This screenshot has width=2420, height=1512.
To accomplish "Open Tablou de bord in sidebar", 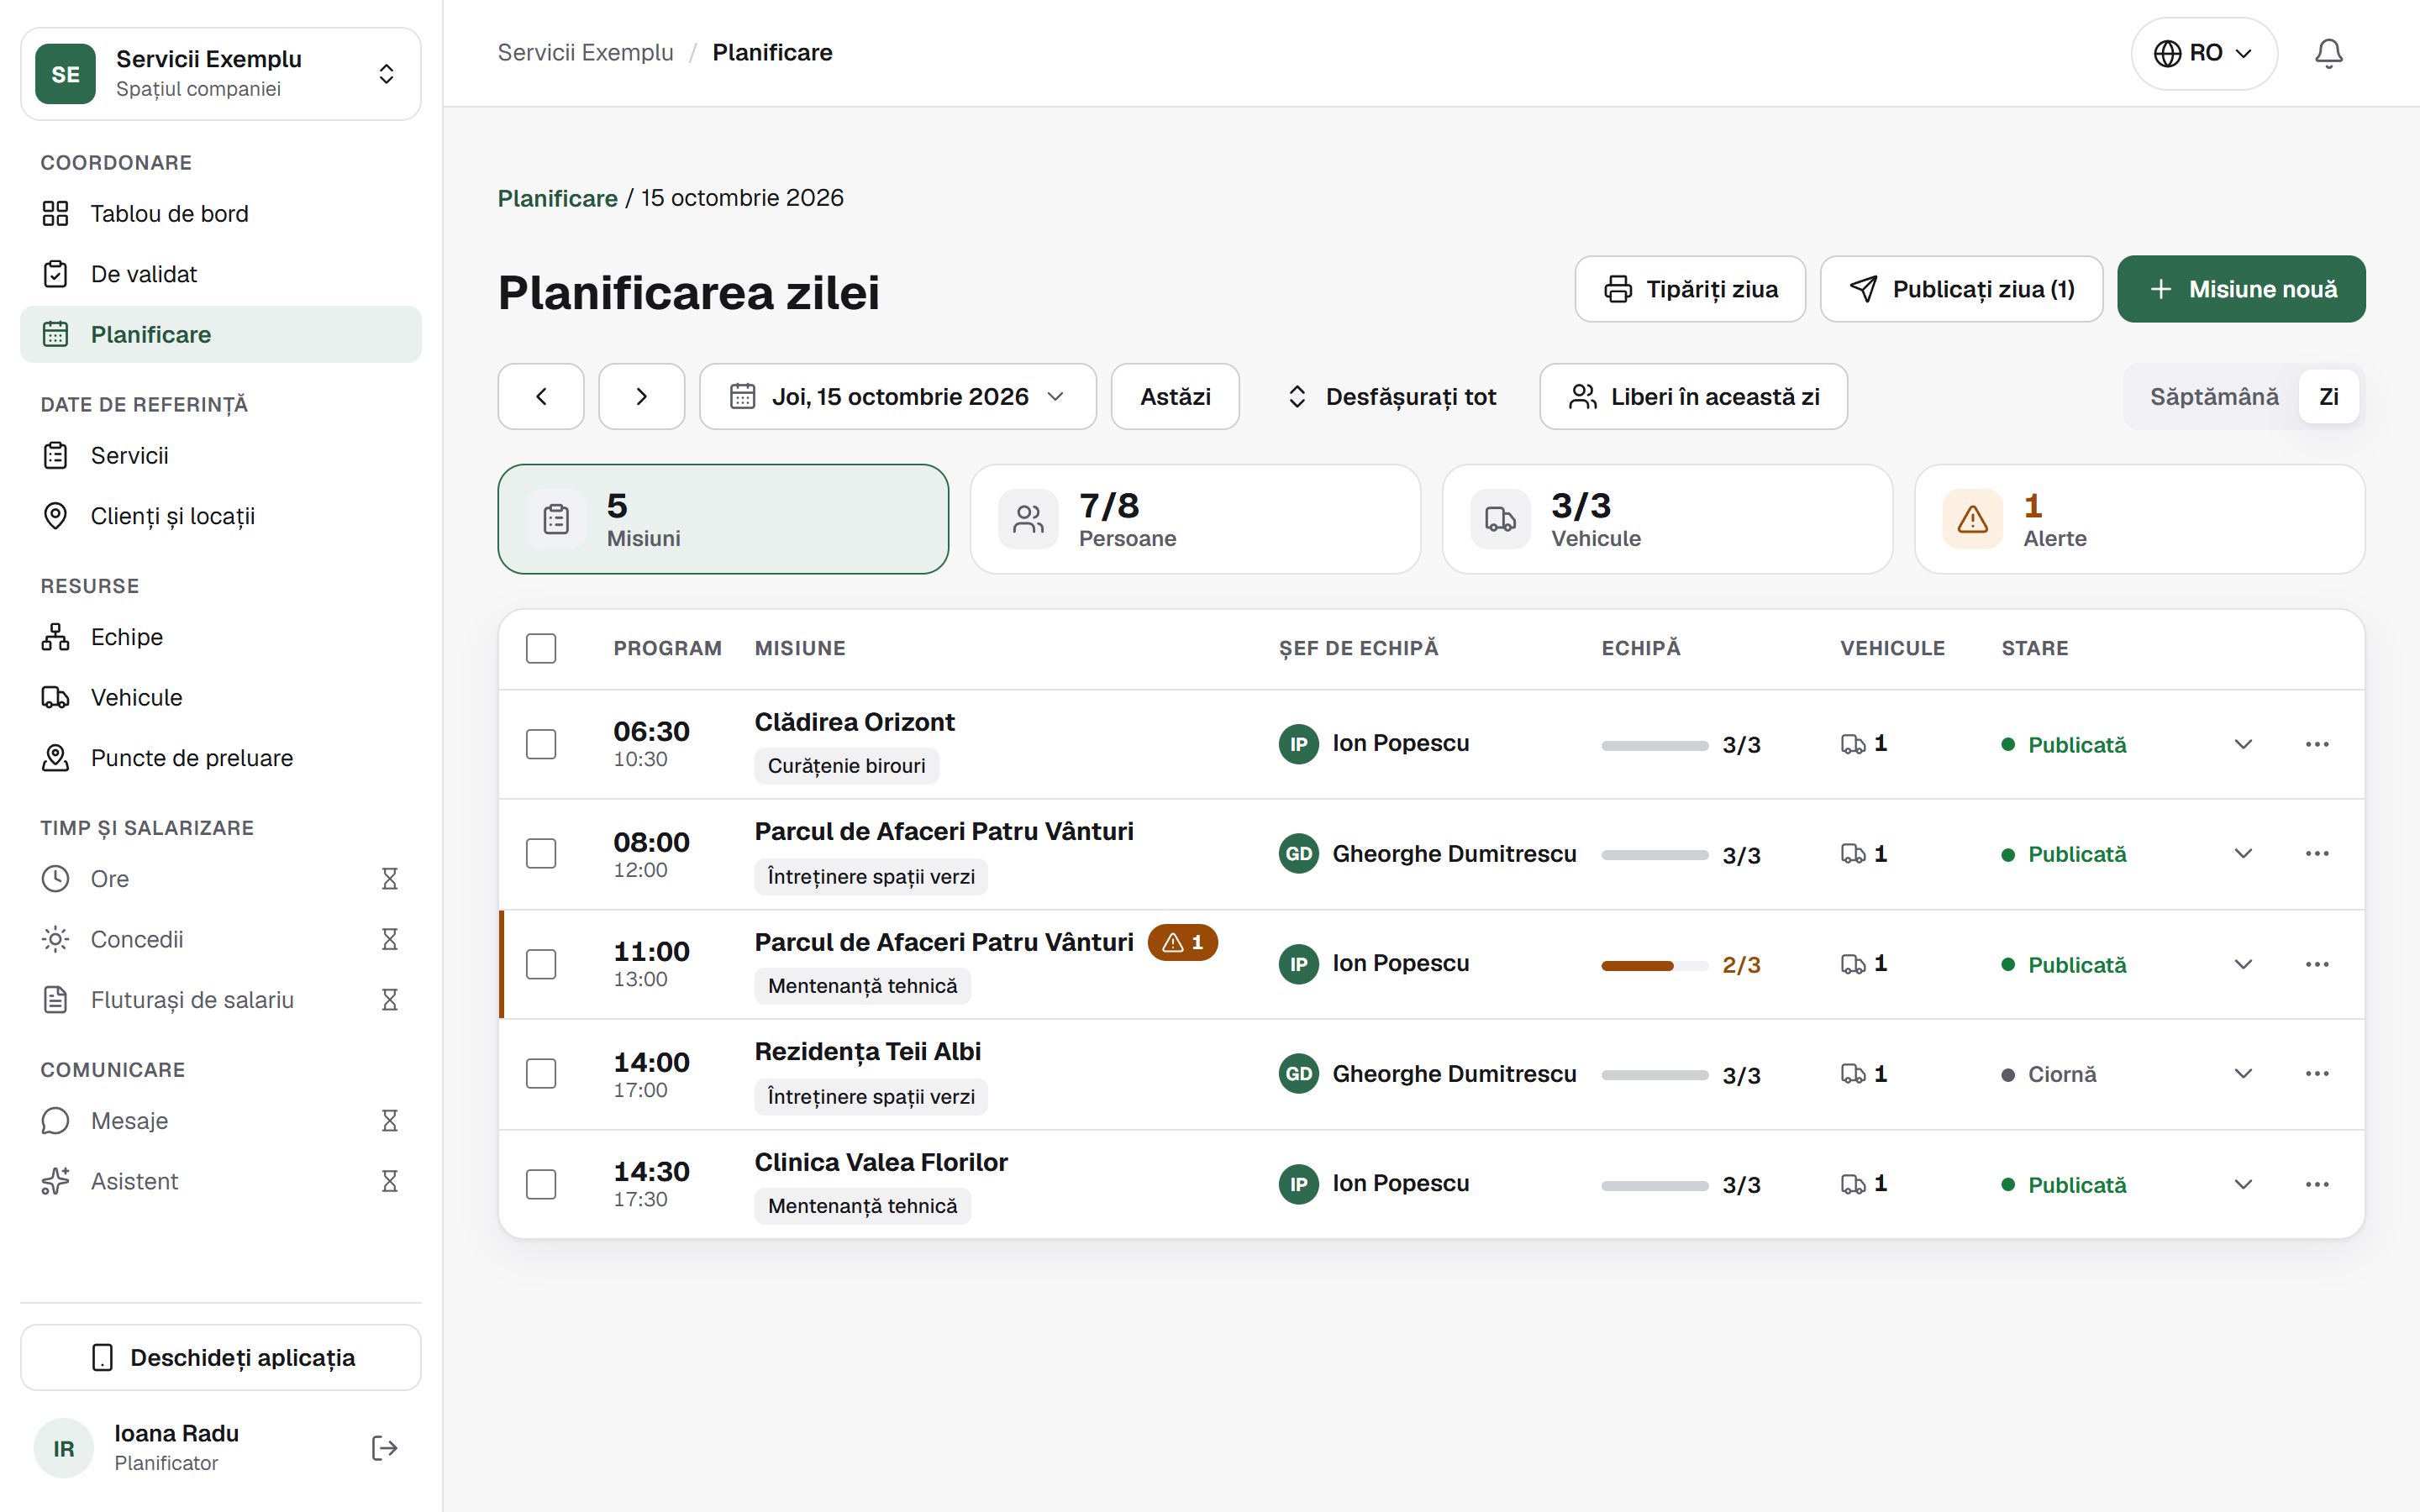I will tap(221, 213).
